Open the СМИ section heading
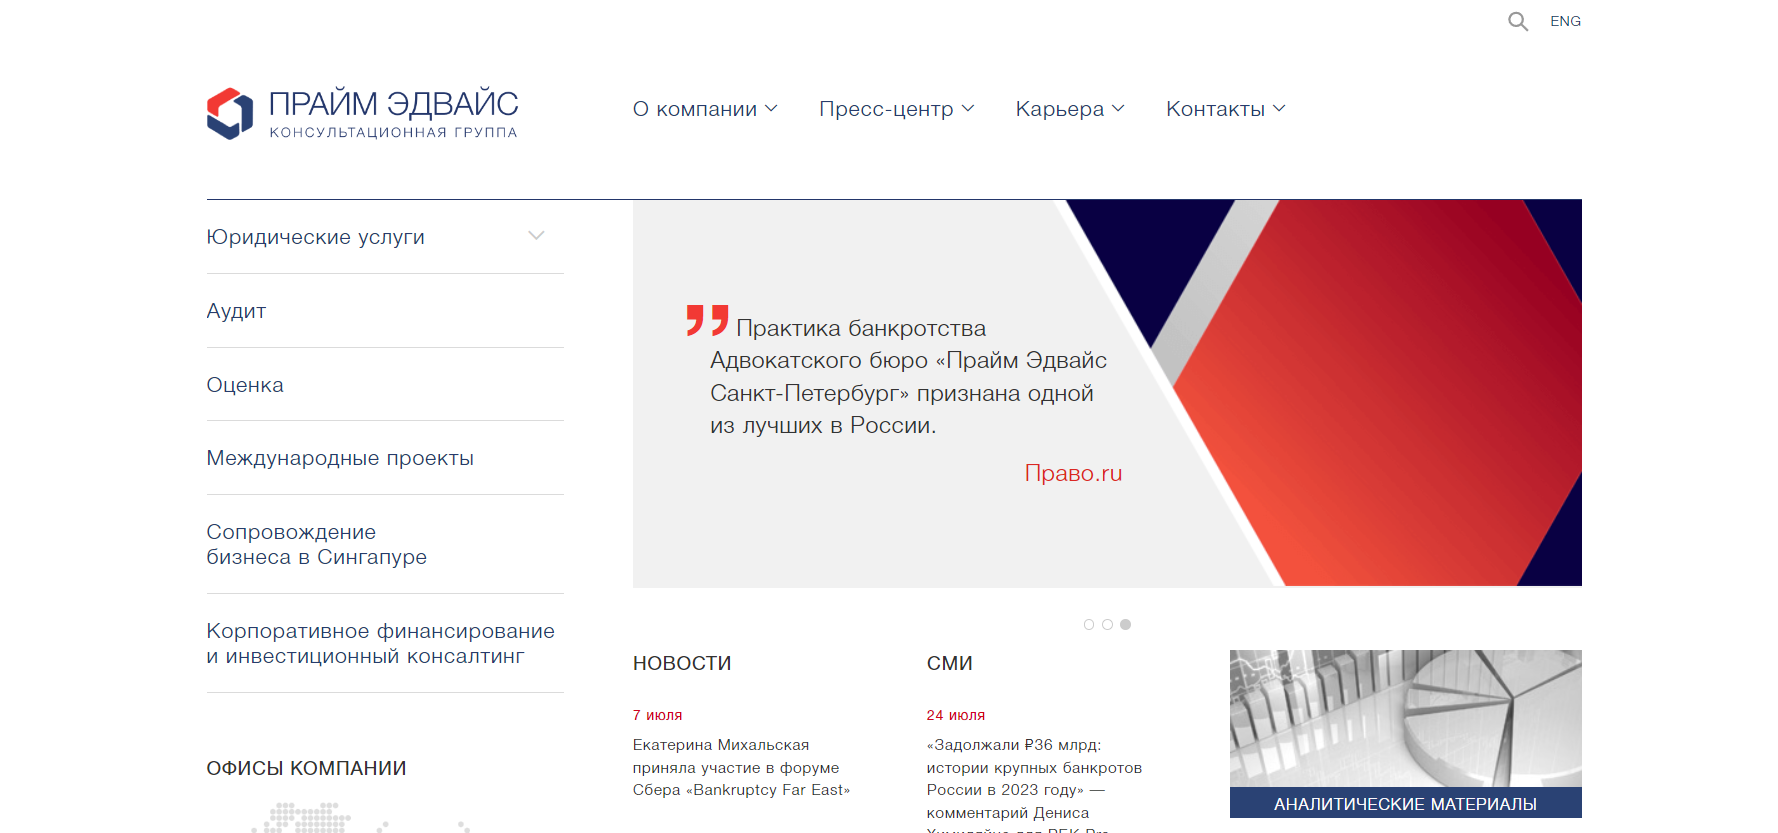Viewport: 1778px width, 833px height. (x=949, y=663)
